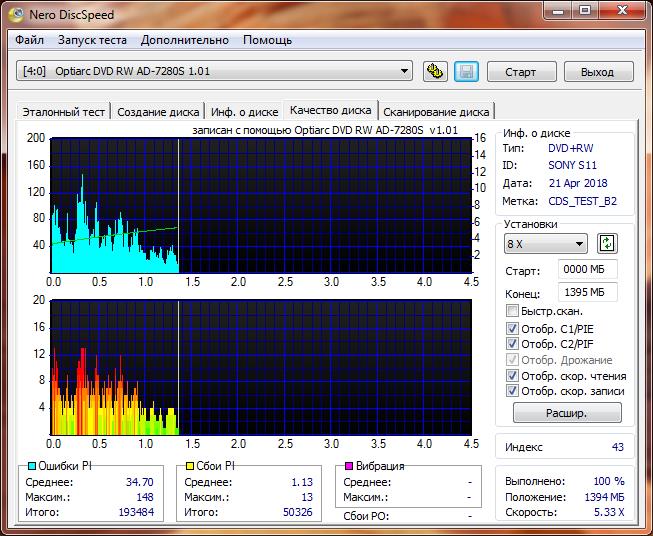The image size is (653, 536).
Task: Switch to the Эталонный тест tab
Action: click(x=63, y=112)
